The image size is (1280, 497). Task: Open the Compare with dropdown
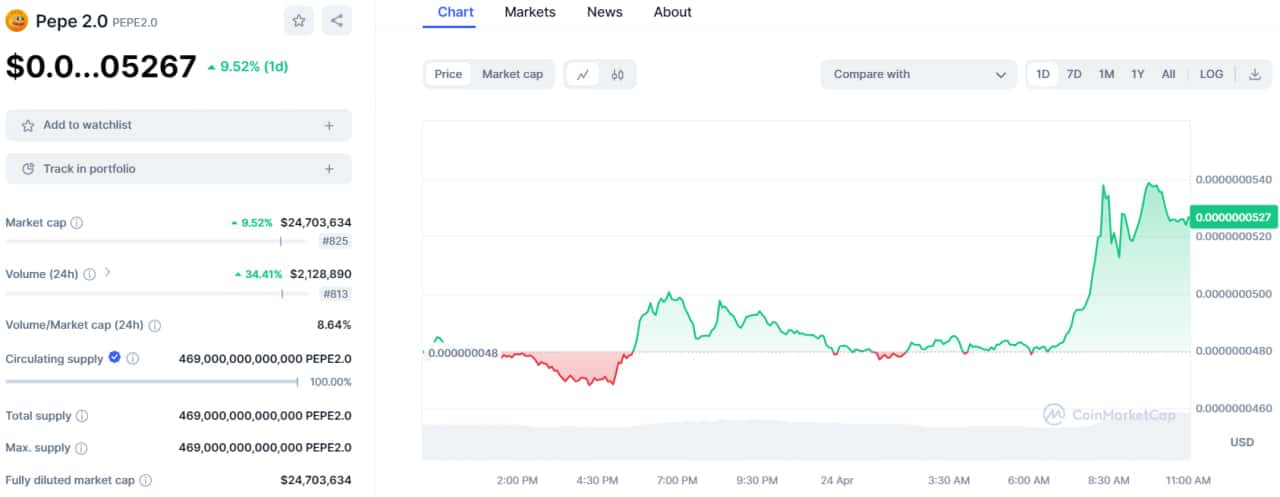(x=919, y=74)
